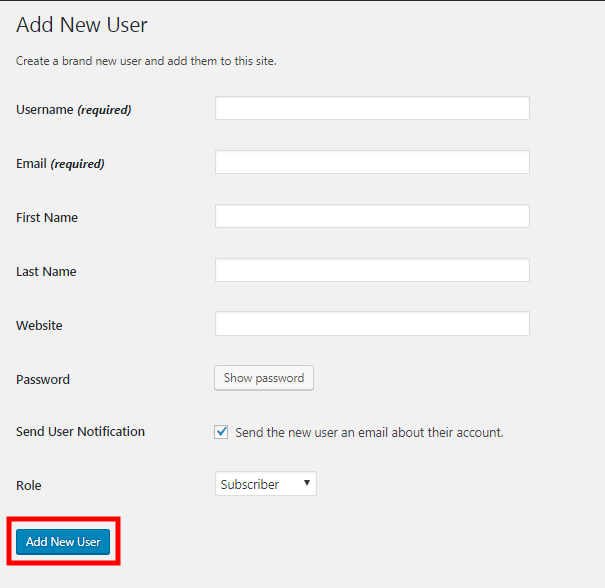
Task: Click the 'Email (required)' label
Action: pyautogui.click(x=60, y=164)
